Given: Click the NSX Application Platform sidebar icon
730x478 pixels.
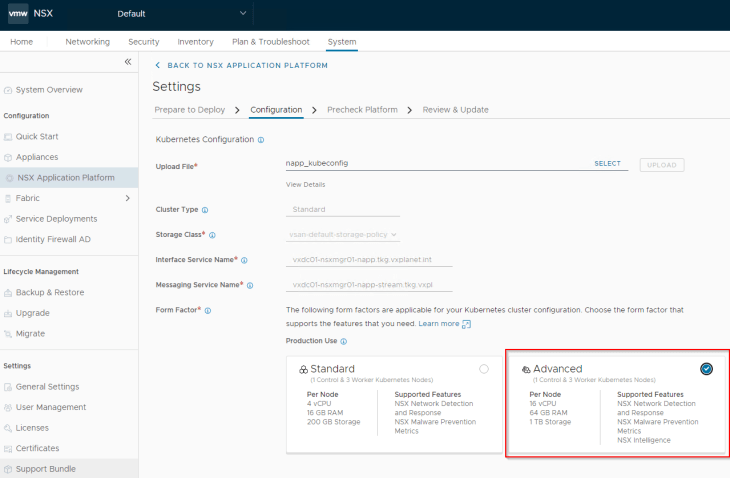Looking at the screenshot, I should point(9,178).
